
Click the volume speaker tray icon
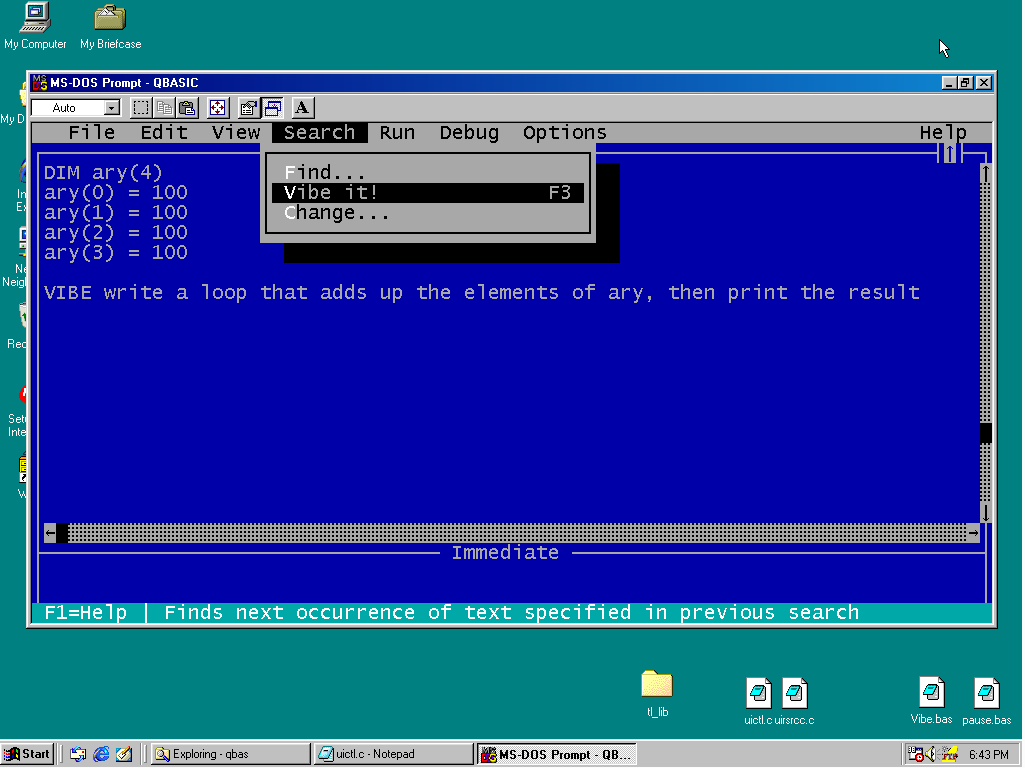(x=931, y=754)
